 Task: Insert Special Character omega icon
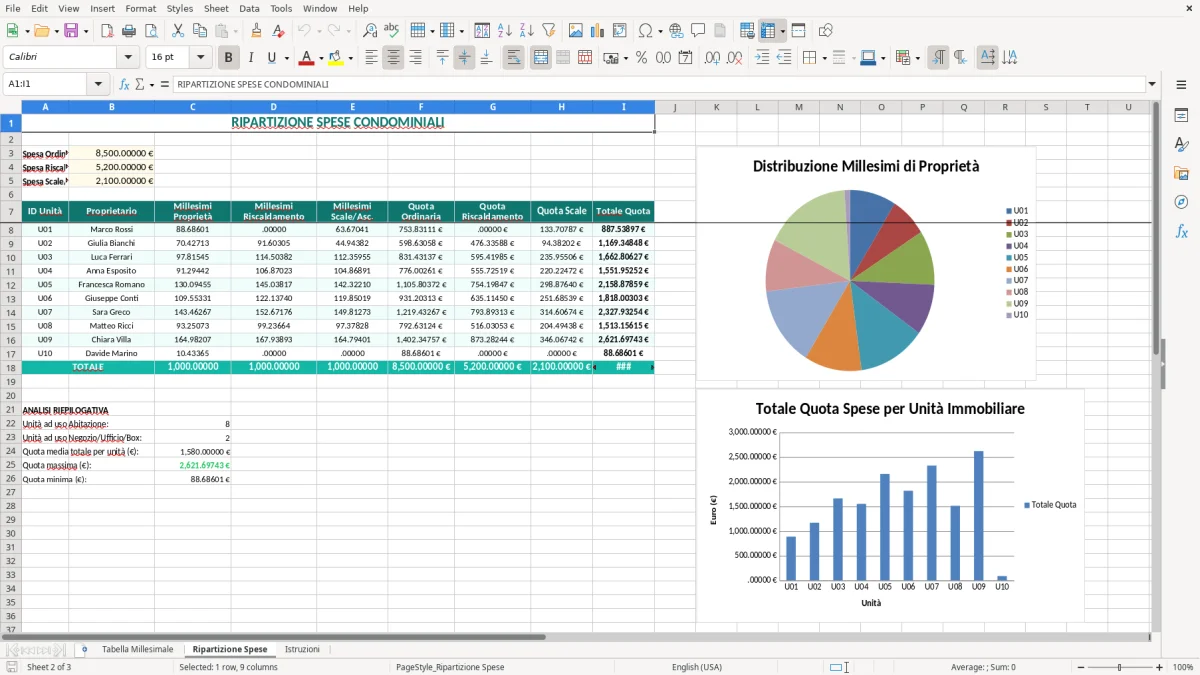pyautogui.click(x=645, y=31)
